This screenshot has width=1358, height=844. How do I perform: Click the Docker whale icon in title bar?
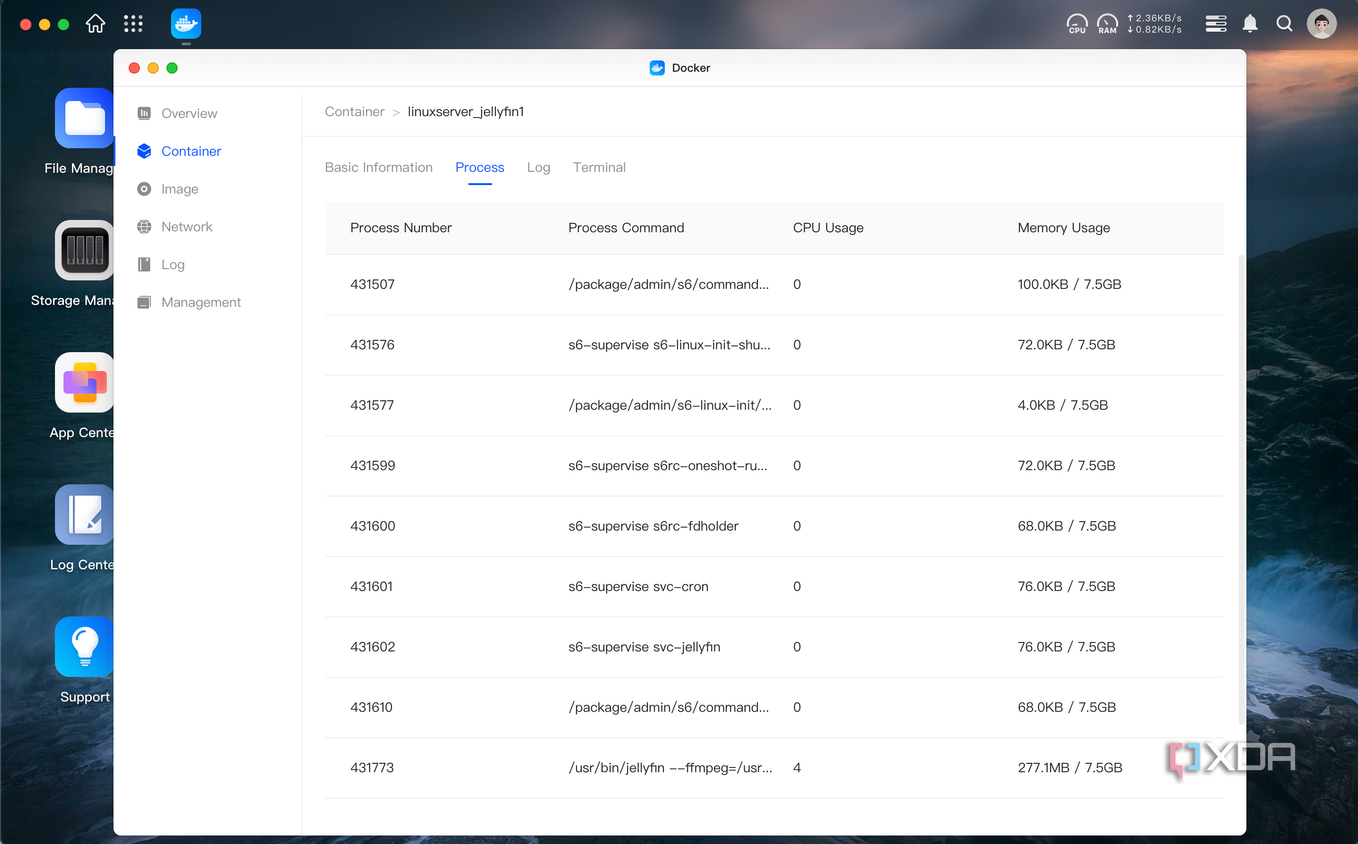click(x=657, y=68)
